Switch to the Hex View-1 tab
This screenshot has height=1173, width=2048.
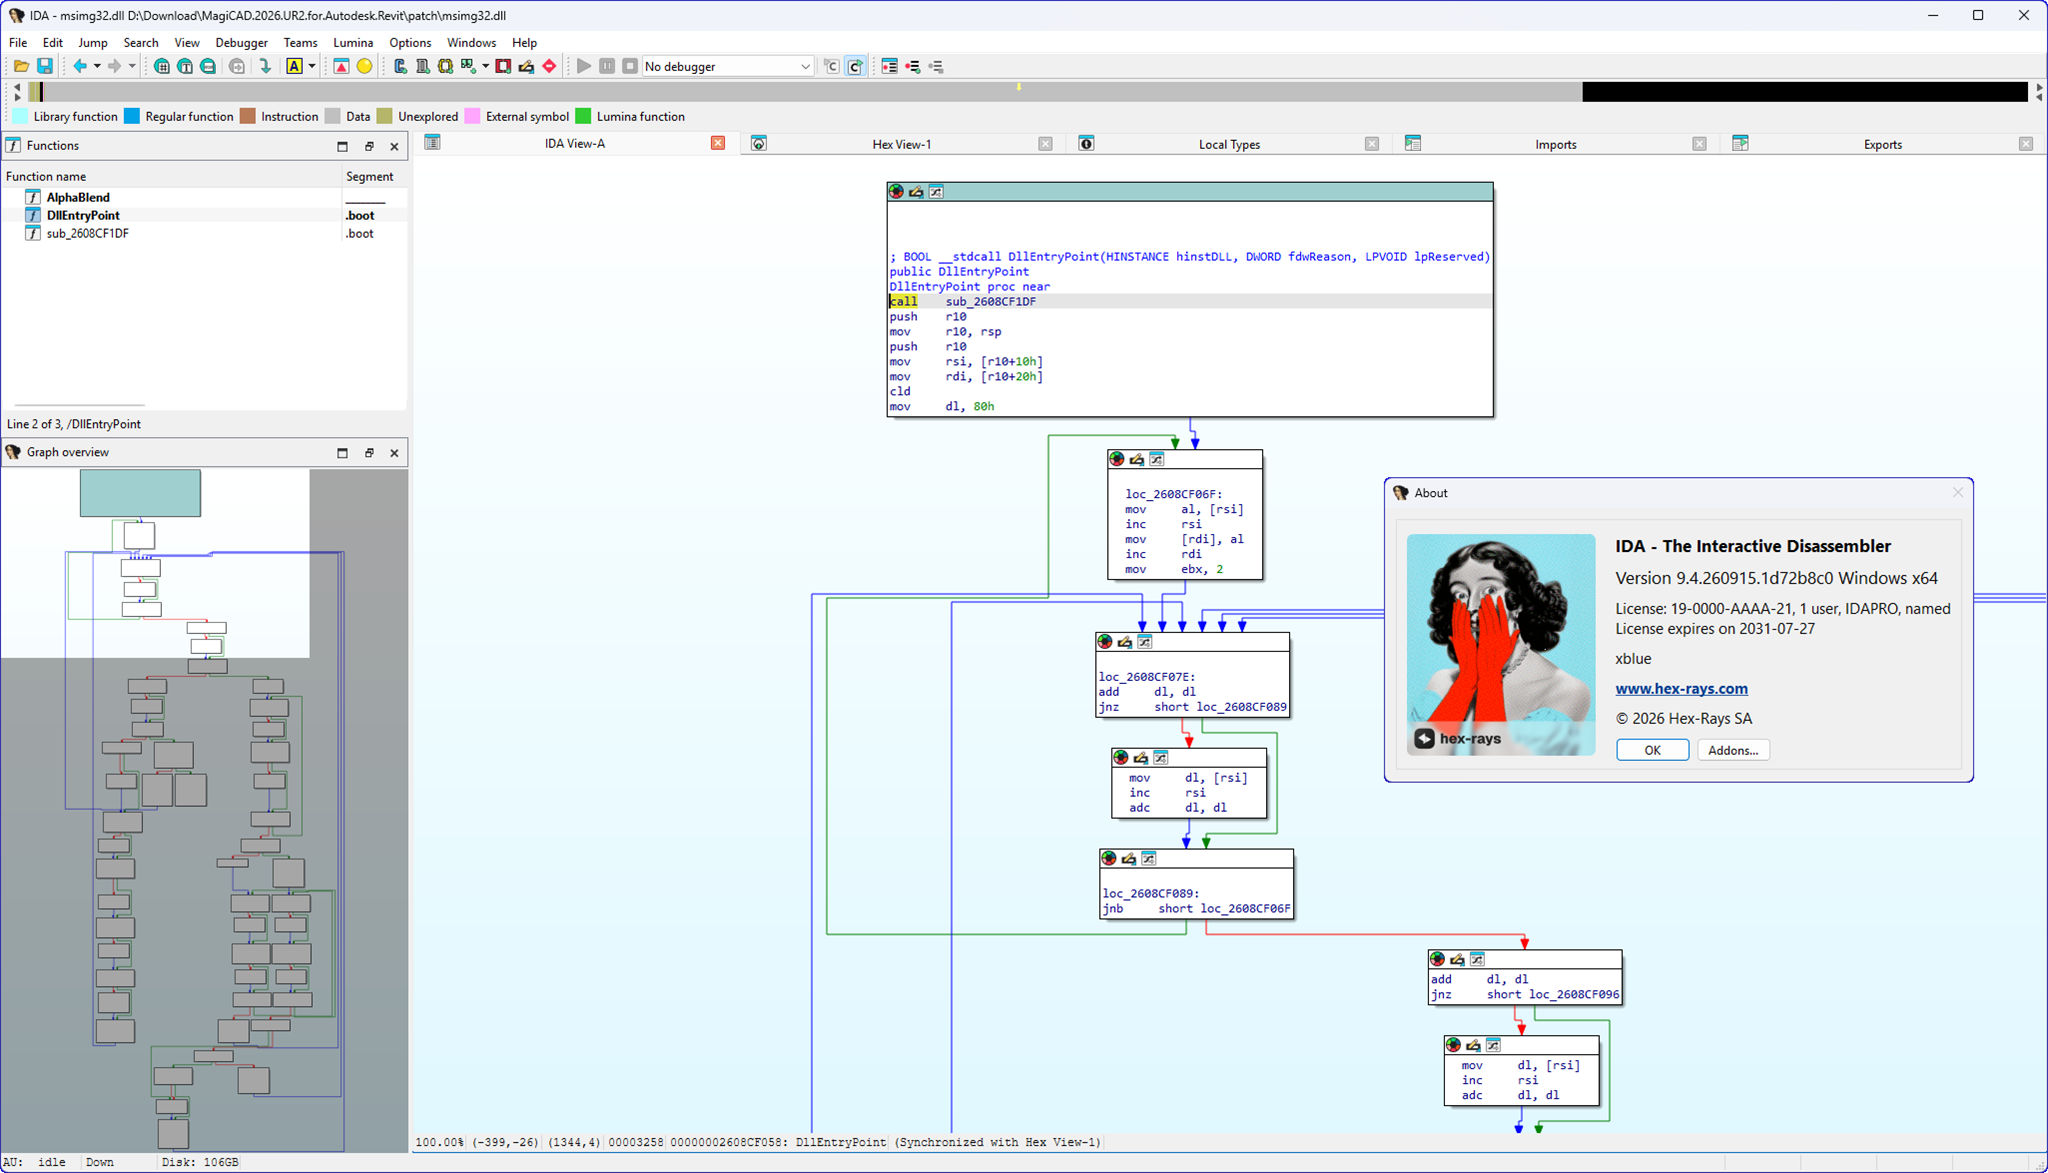point(901,144)
